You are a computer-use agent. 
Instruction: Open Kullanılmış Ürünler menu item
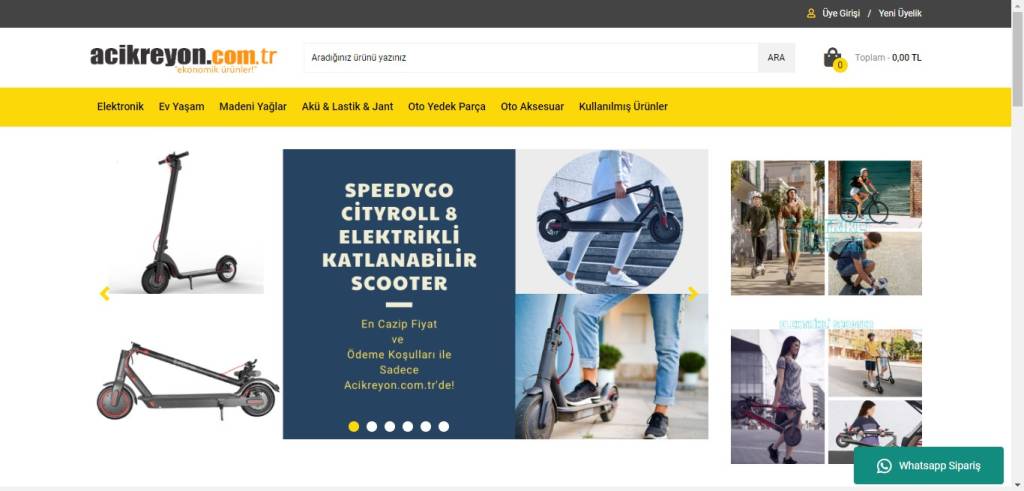[623, 106]
